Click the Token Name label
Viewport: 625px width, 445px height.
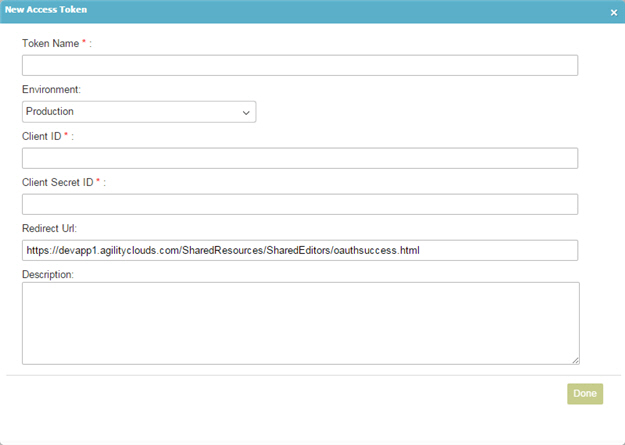click(x=51, y=43)
